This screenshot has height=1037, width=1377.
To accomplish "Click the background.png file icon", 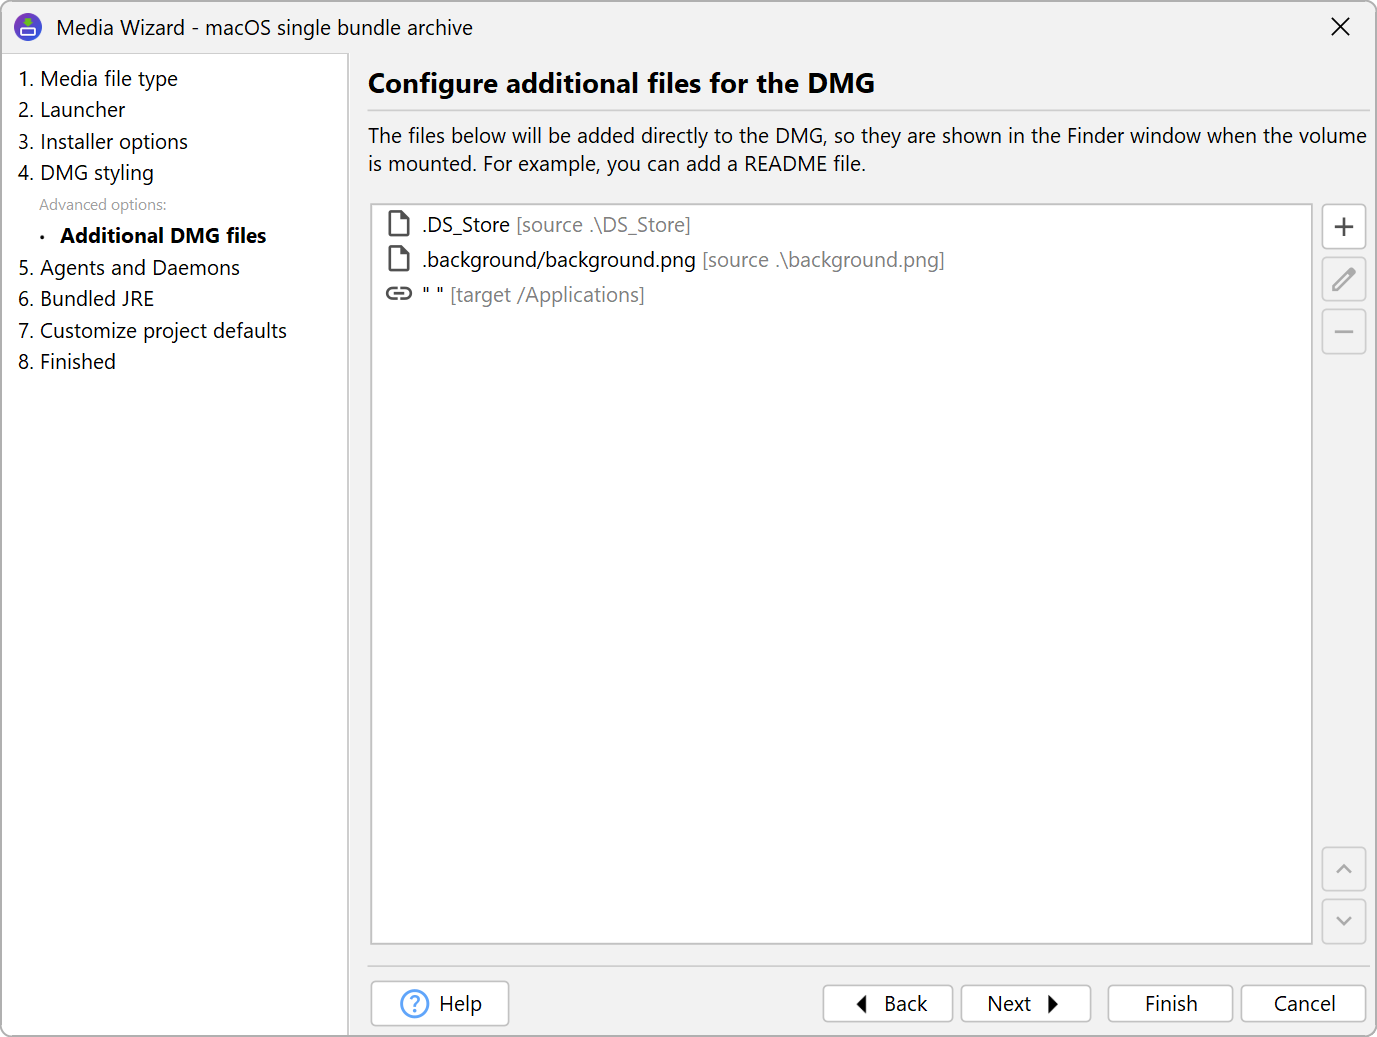I will (399, 259).
